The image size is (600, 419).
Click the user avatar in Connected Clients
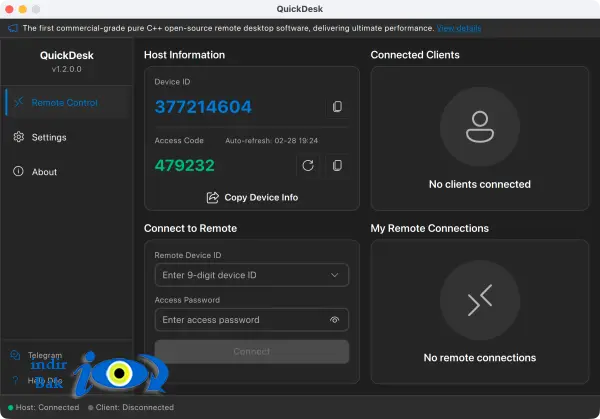[480, 127]
